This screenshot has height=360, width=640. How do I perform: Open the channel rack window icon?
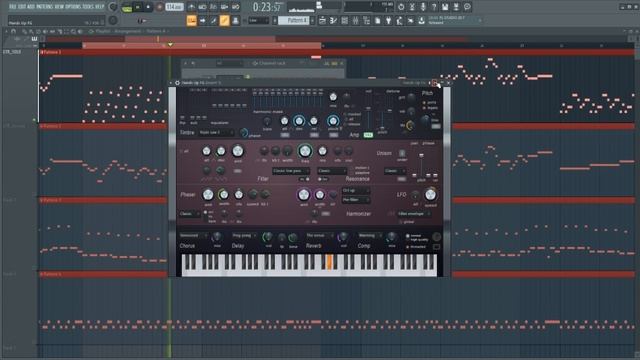344,20
